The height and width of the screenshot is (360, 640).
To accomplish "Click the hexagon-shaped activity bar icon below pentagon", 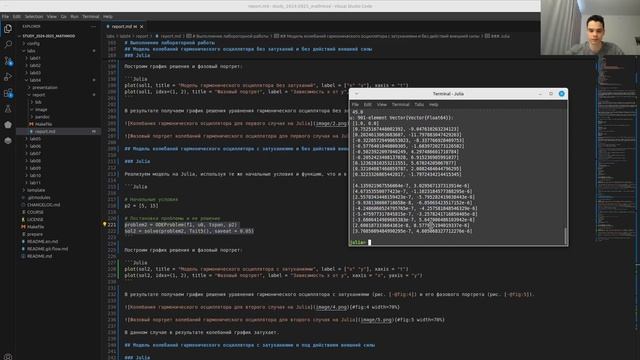I will pyautogui.click(x=8, y=140).
